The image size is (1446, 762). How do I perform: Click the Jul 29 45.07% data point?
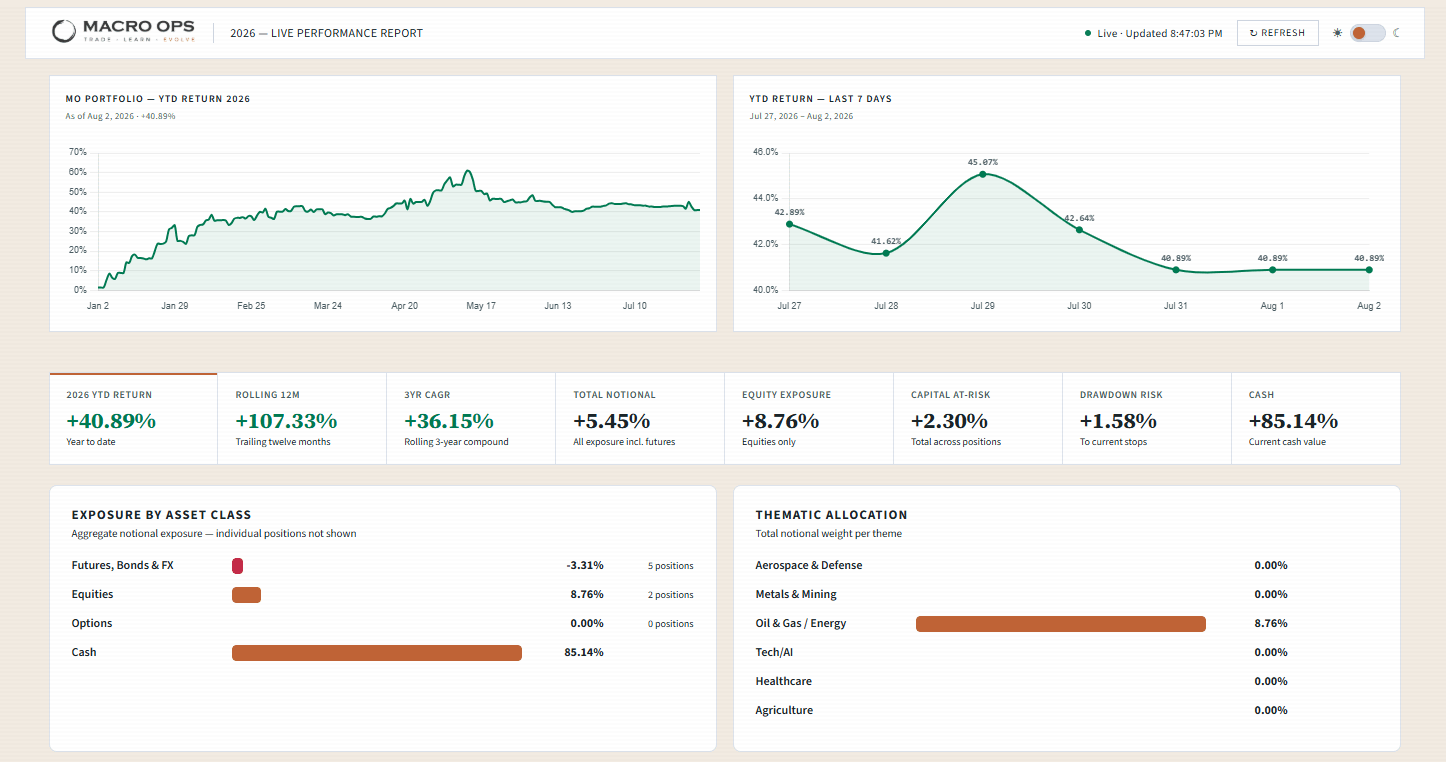coord(982,174)
